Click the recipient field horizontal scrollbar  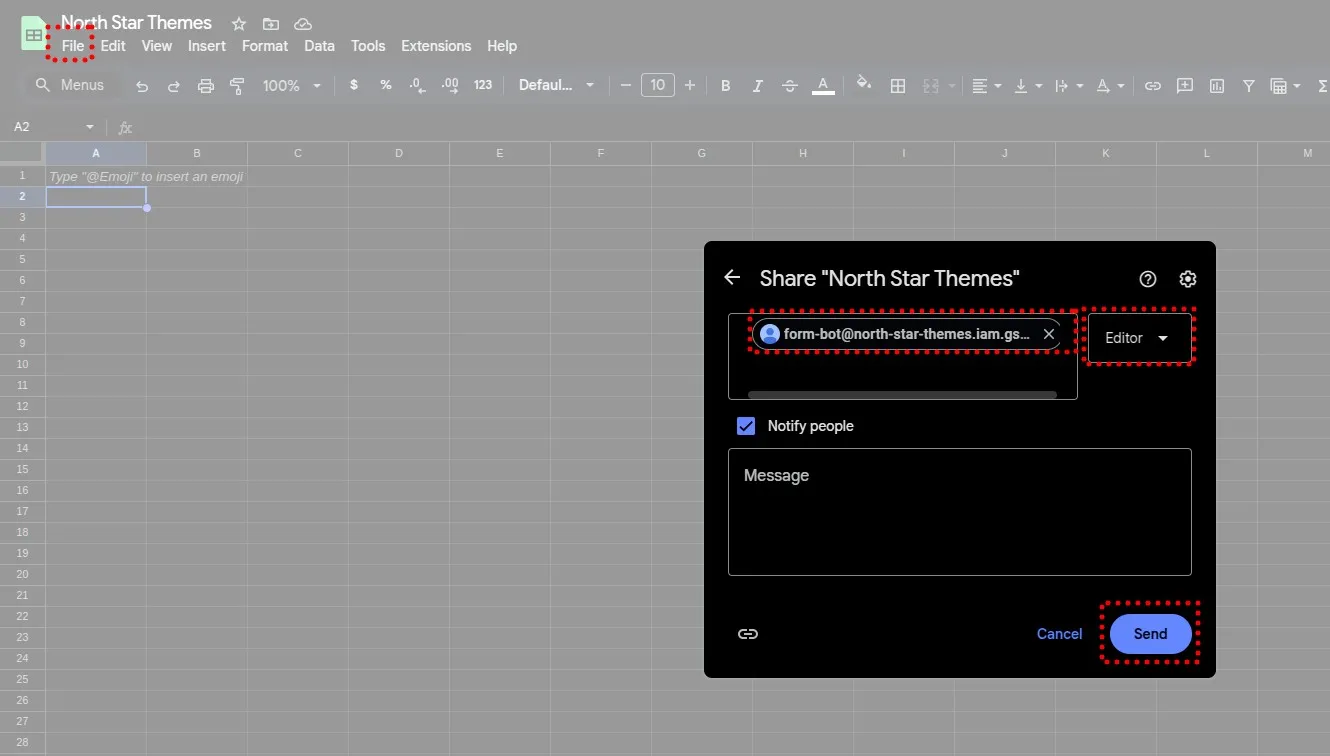pos(902,395)
